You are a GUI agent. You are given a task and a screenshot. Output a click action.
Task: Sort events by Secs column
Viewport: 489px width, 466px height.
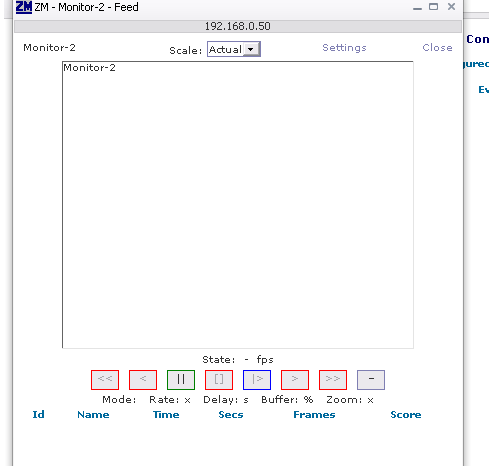pyautogui.click(x=231, y=414)
